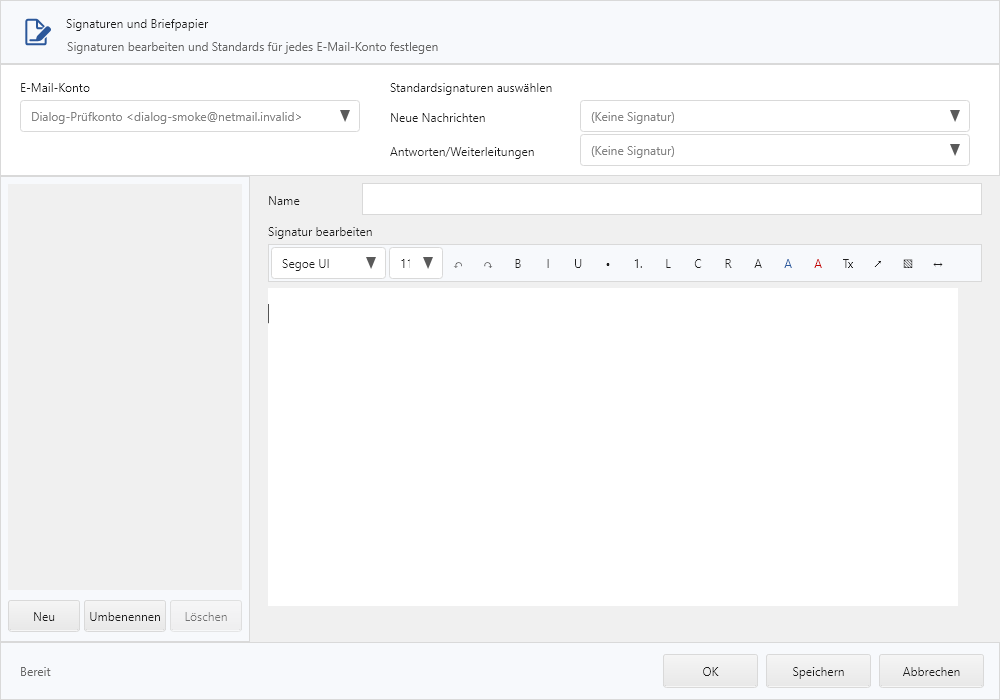This screenshot has height=700, width=1000.
Task: Click the red A color button
Action: (818, 264)
